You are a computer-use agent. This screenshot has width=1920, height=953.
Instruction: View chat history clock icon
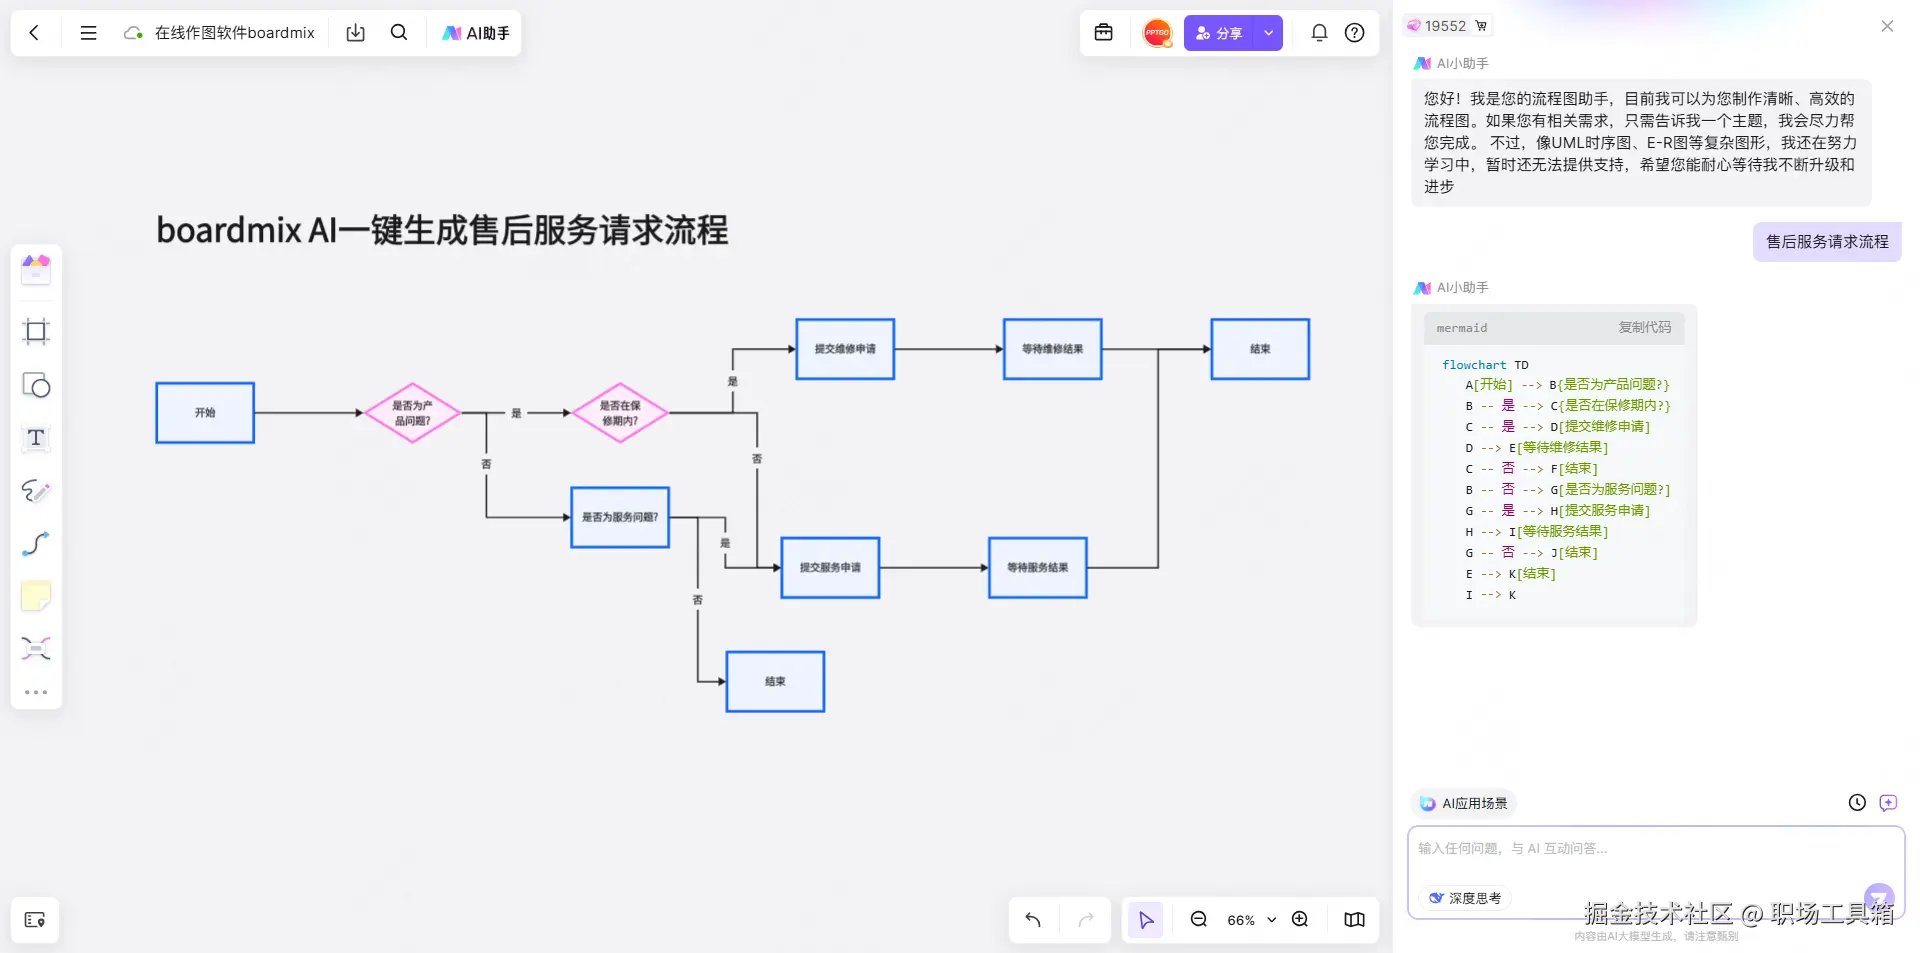1857,802
